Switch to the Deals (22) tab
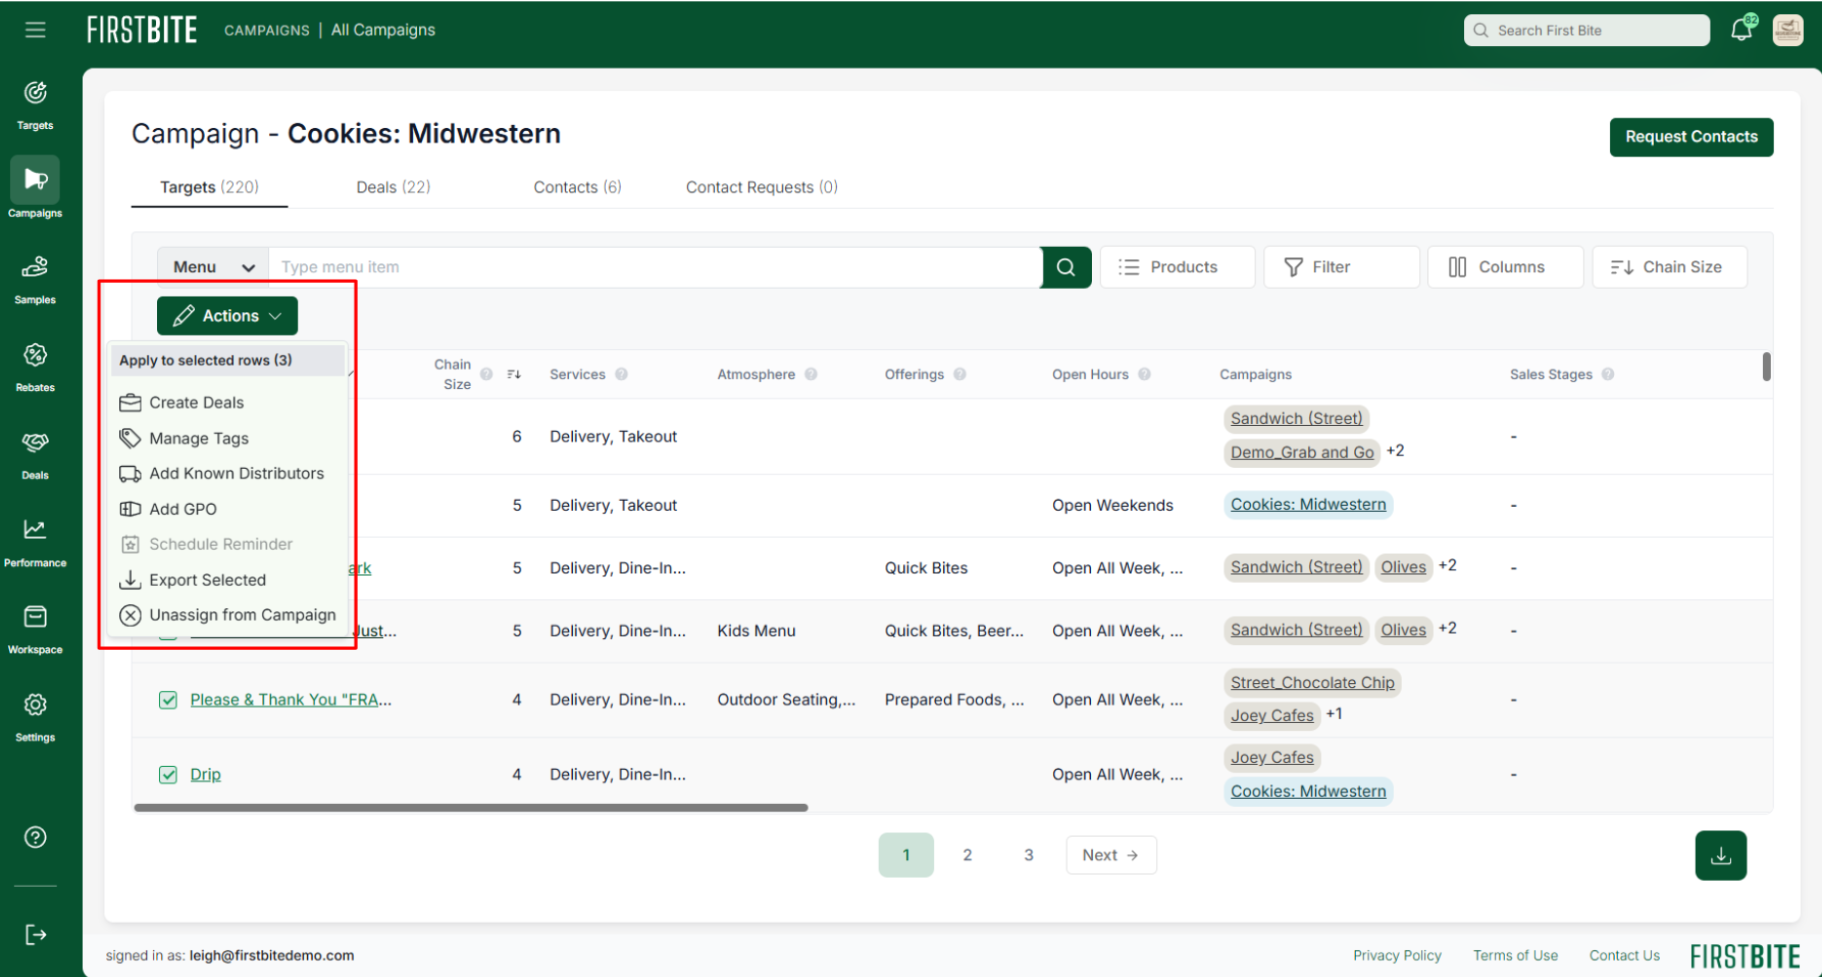The width and height of the screenshot is (1822, 977). tap(393, 187)
